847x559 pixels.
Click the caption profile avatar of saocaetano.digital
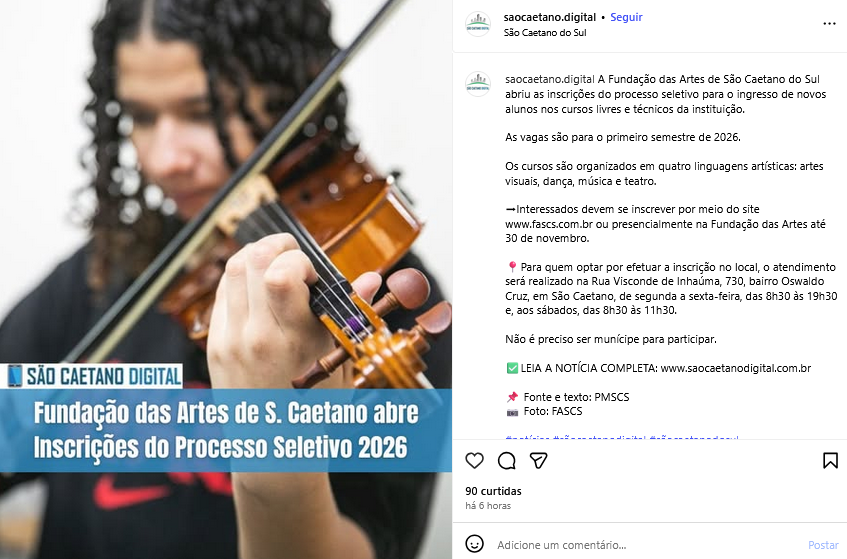478,84
